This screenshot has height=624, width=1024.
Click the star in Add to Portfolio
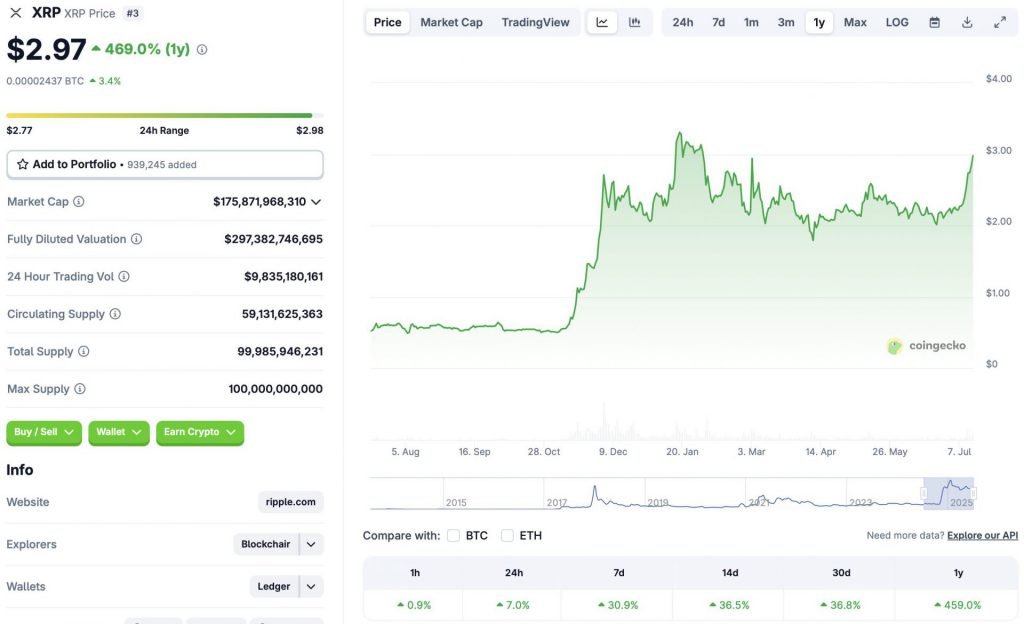[x=22, y=163]
